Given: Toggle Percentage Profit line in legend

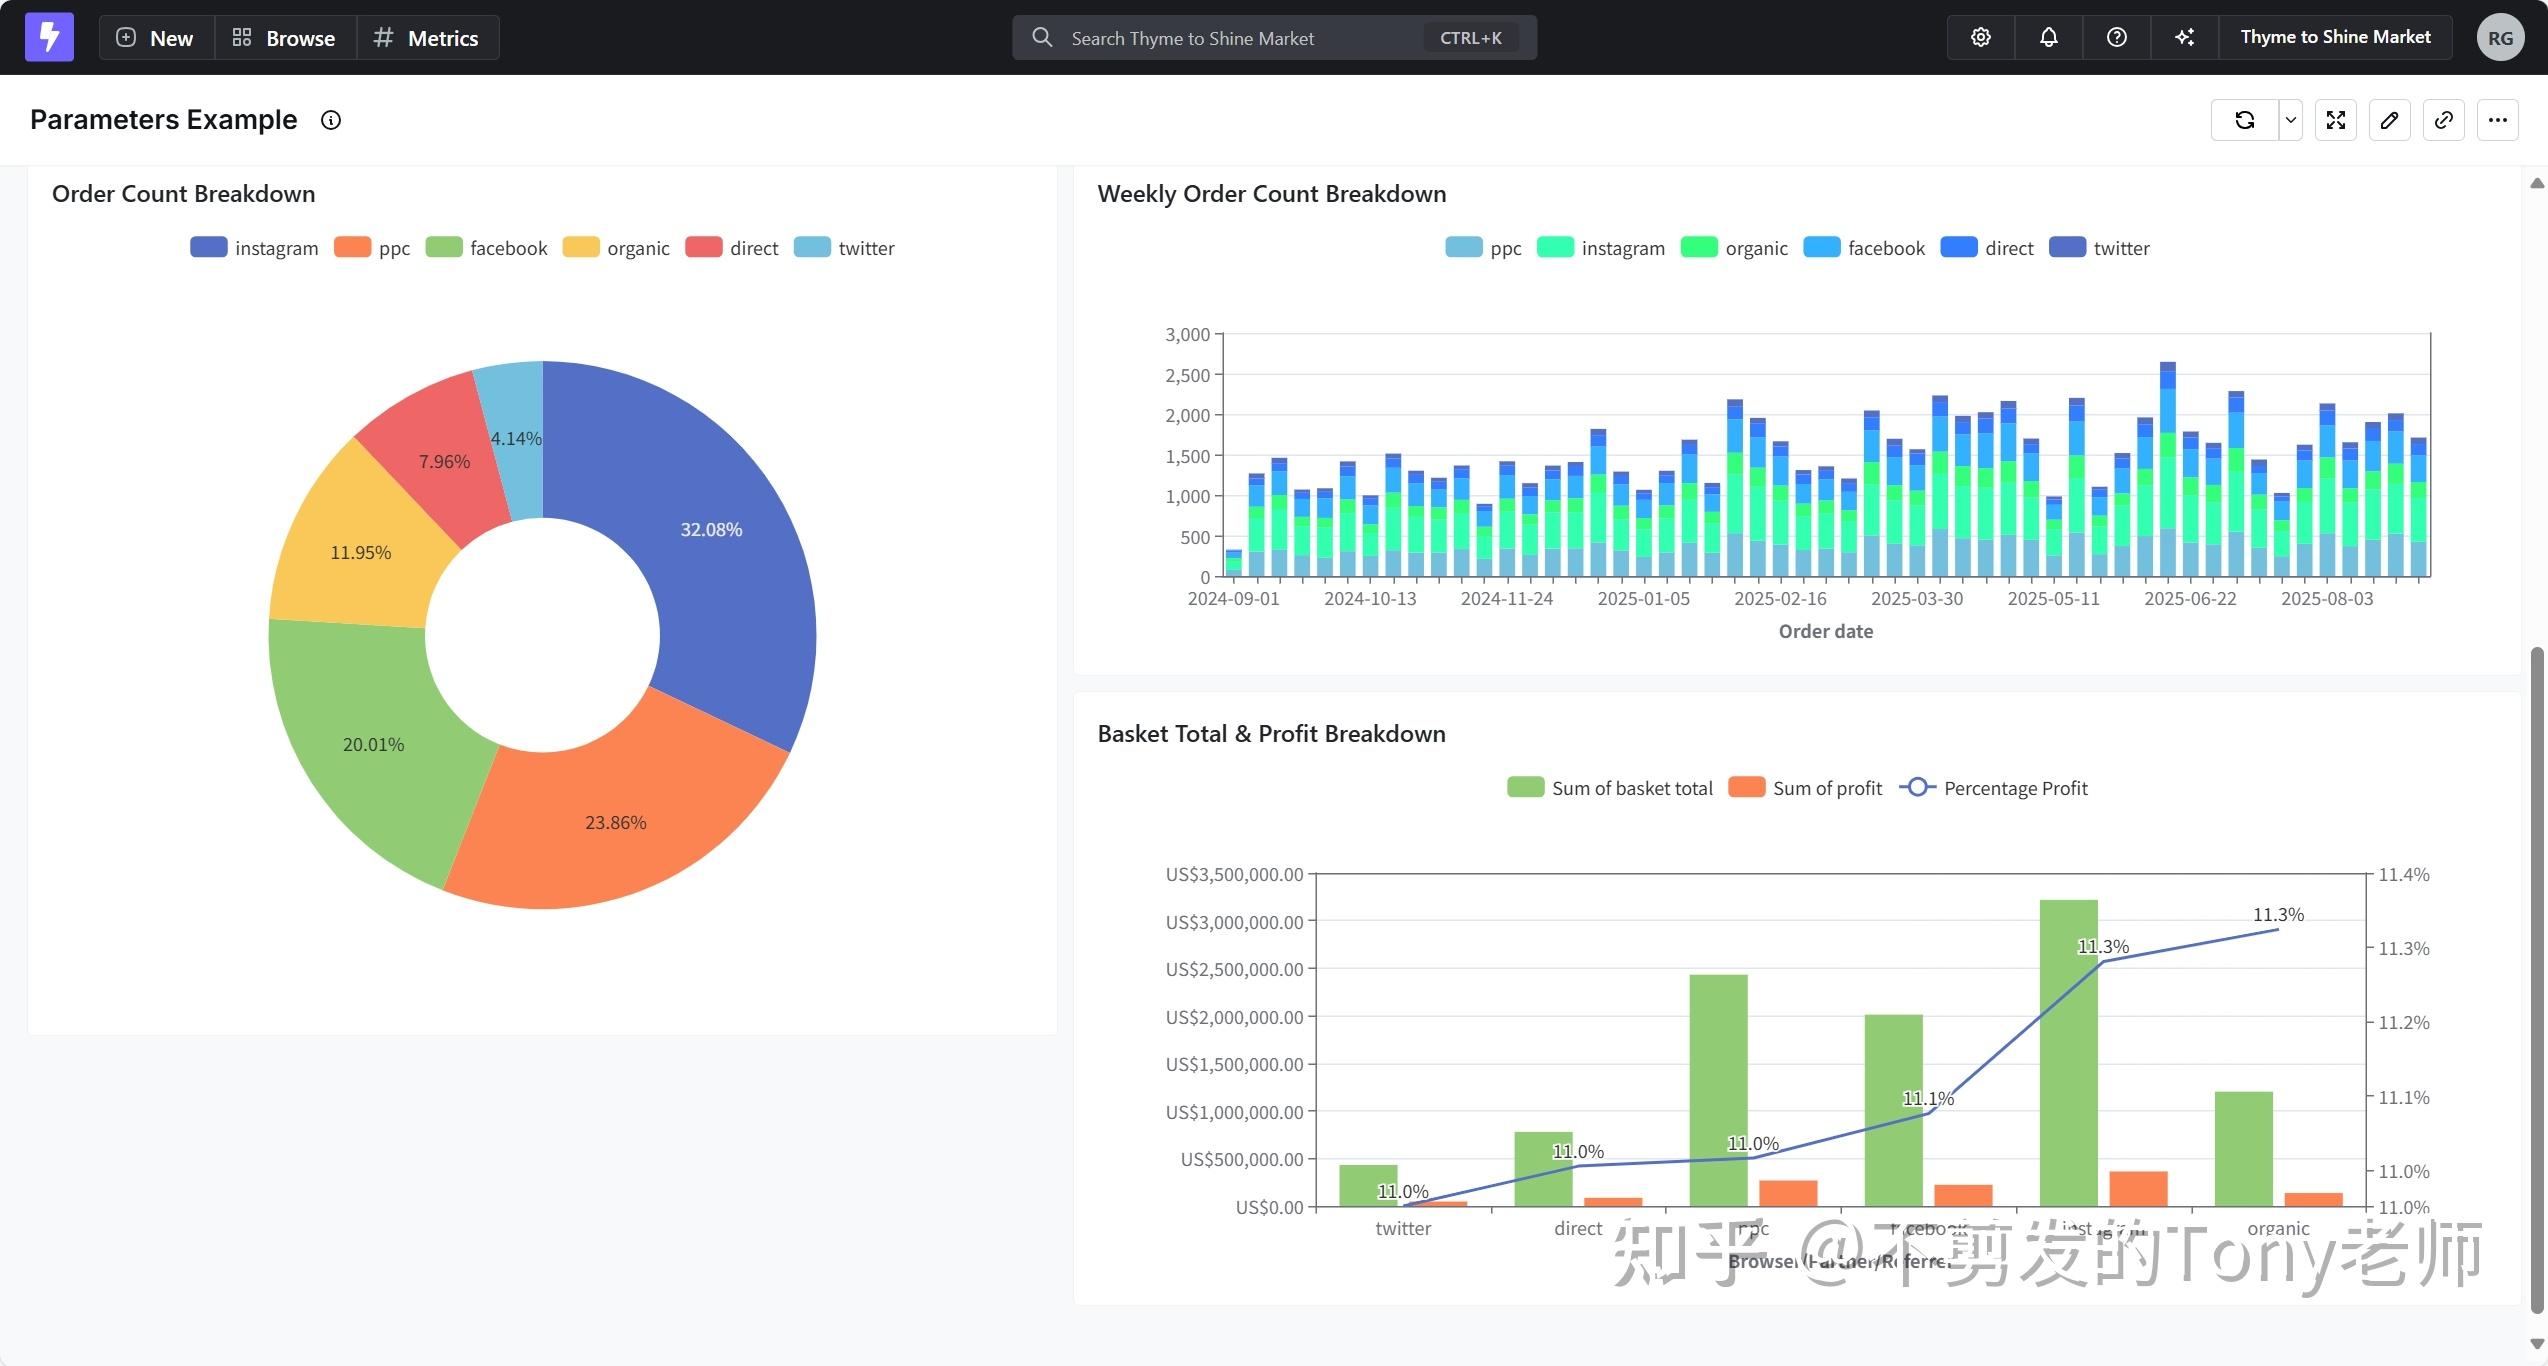Looking at the screenshot, I should 1993,788.
